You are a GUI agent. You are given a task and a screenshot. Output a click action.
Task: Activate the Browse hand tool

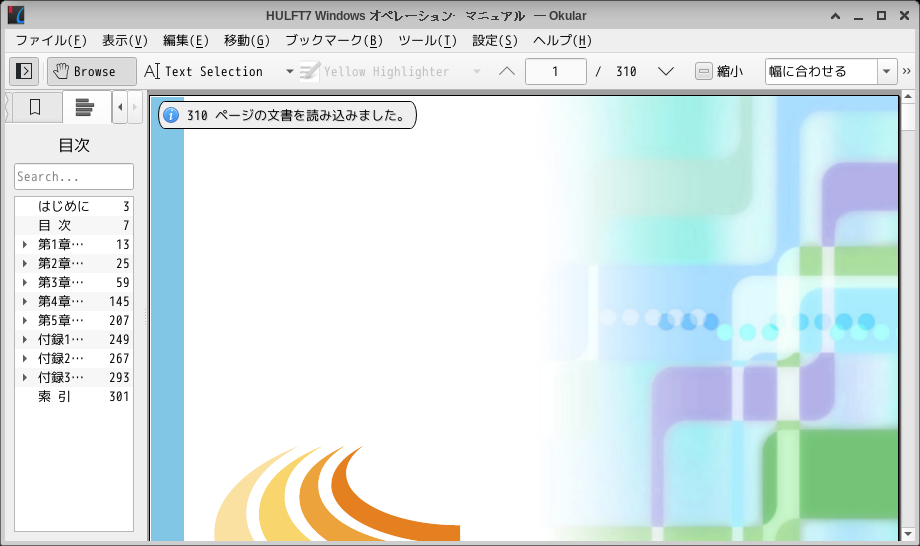click(92, 72)
